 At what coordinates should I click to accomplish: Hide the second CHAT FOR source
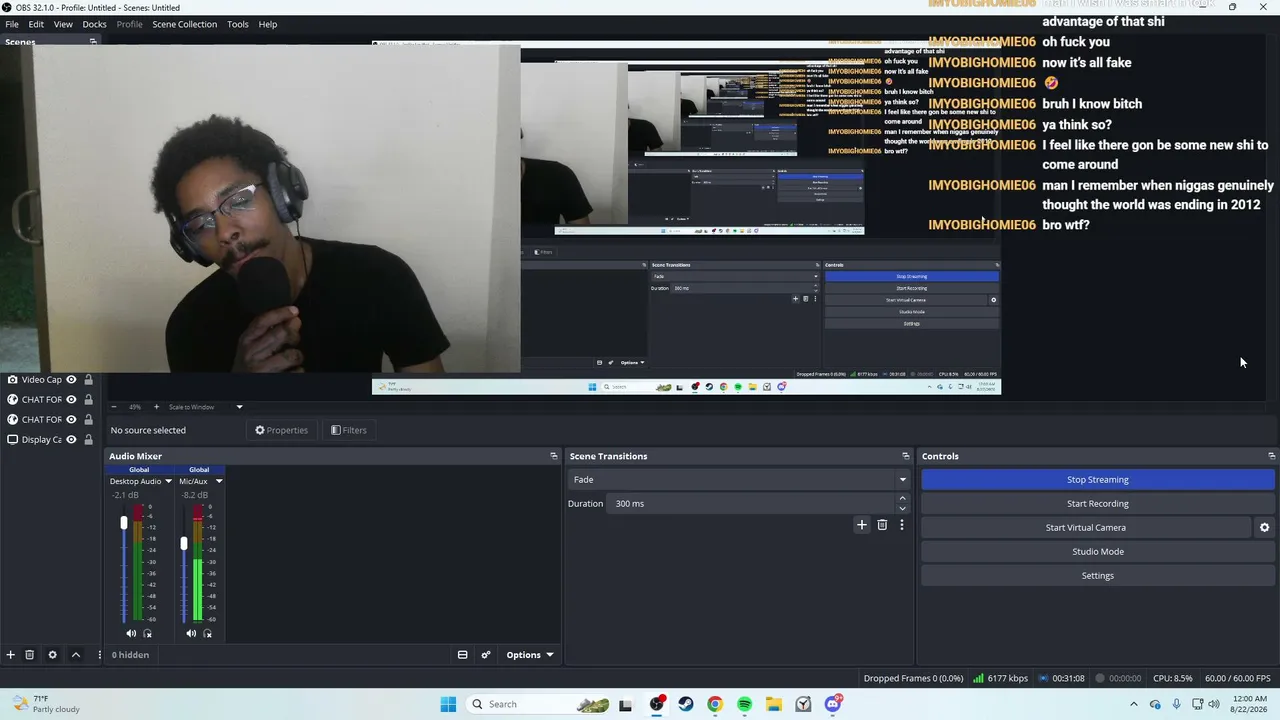pos(71,420)
